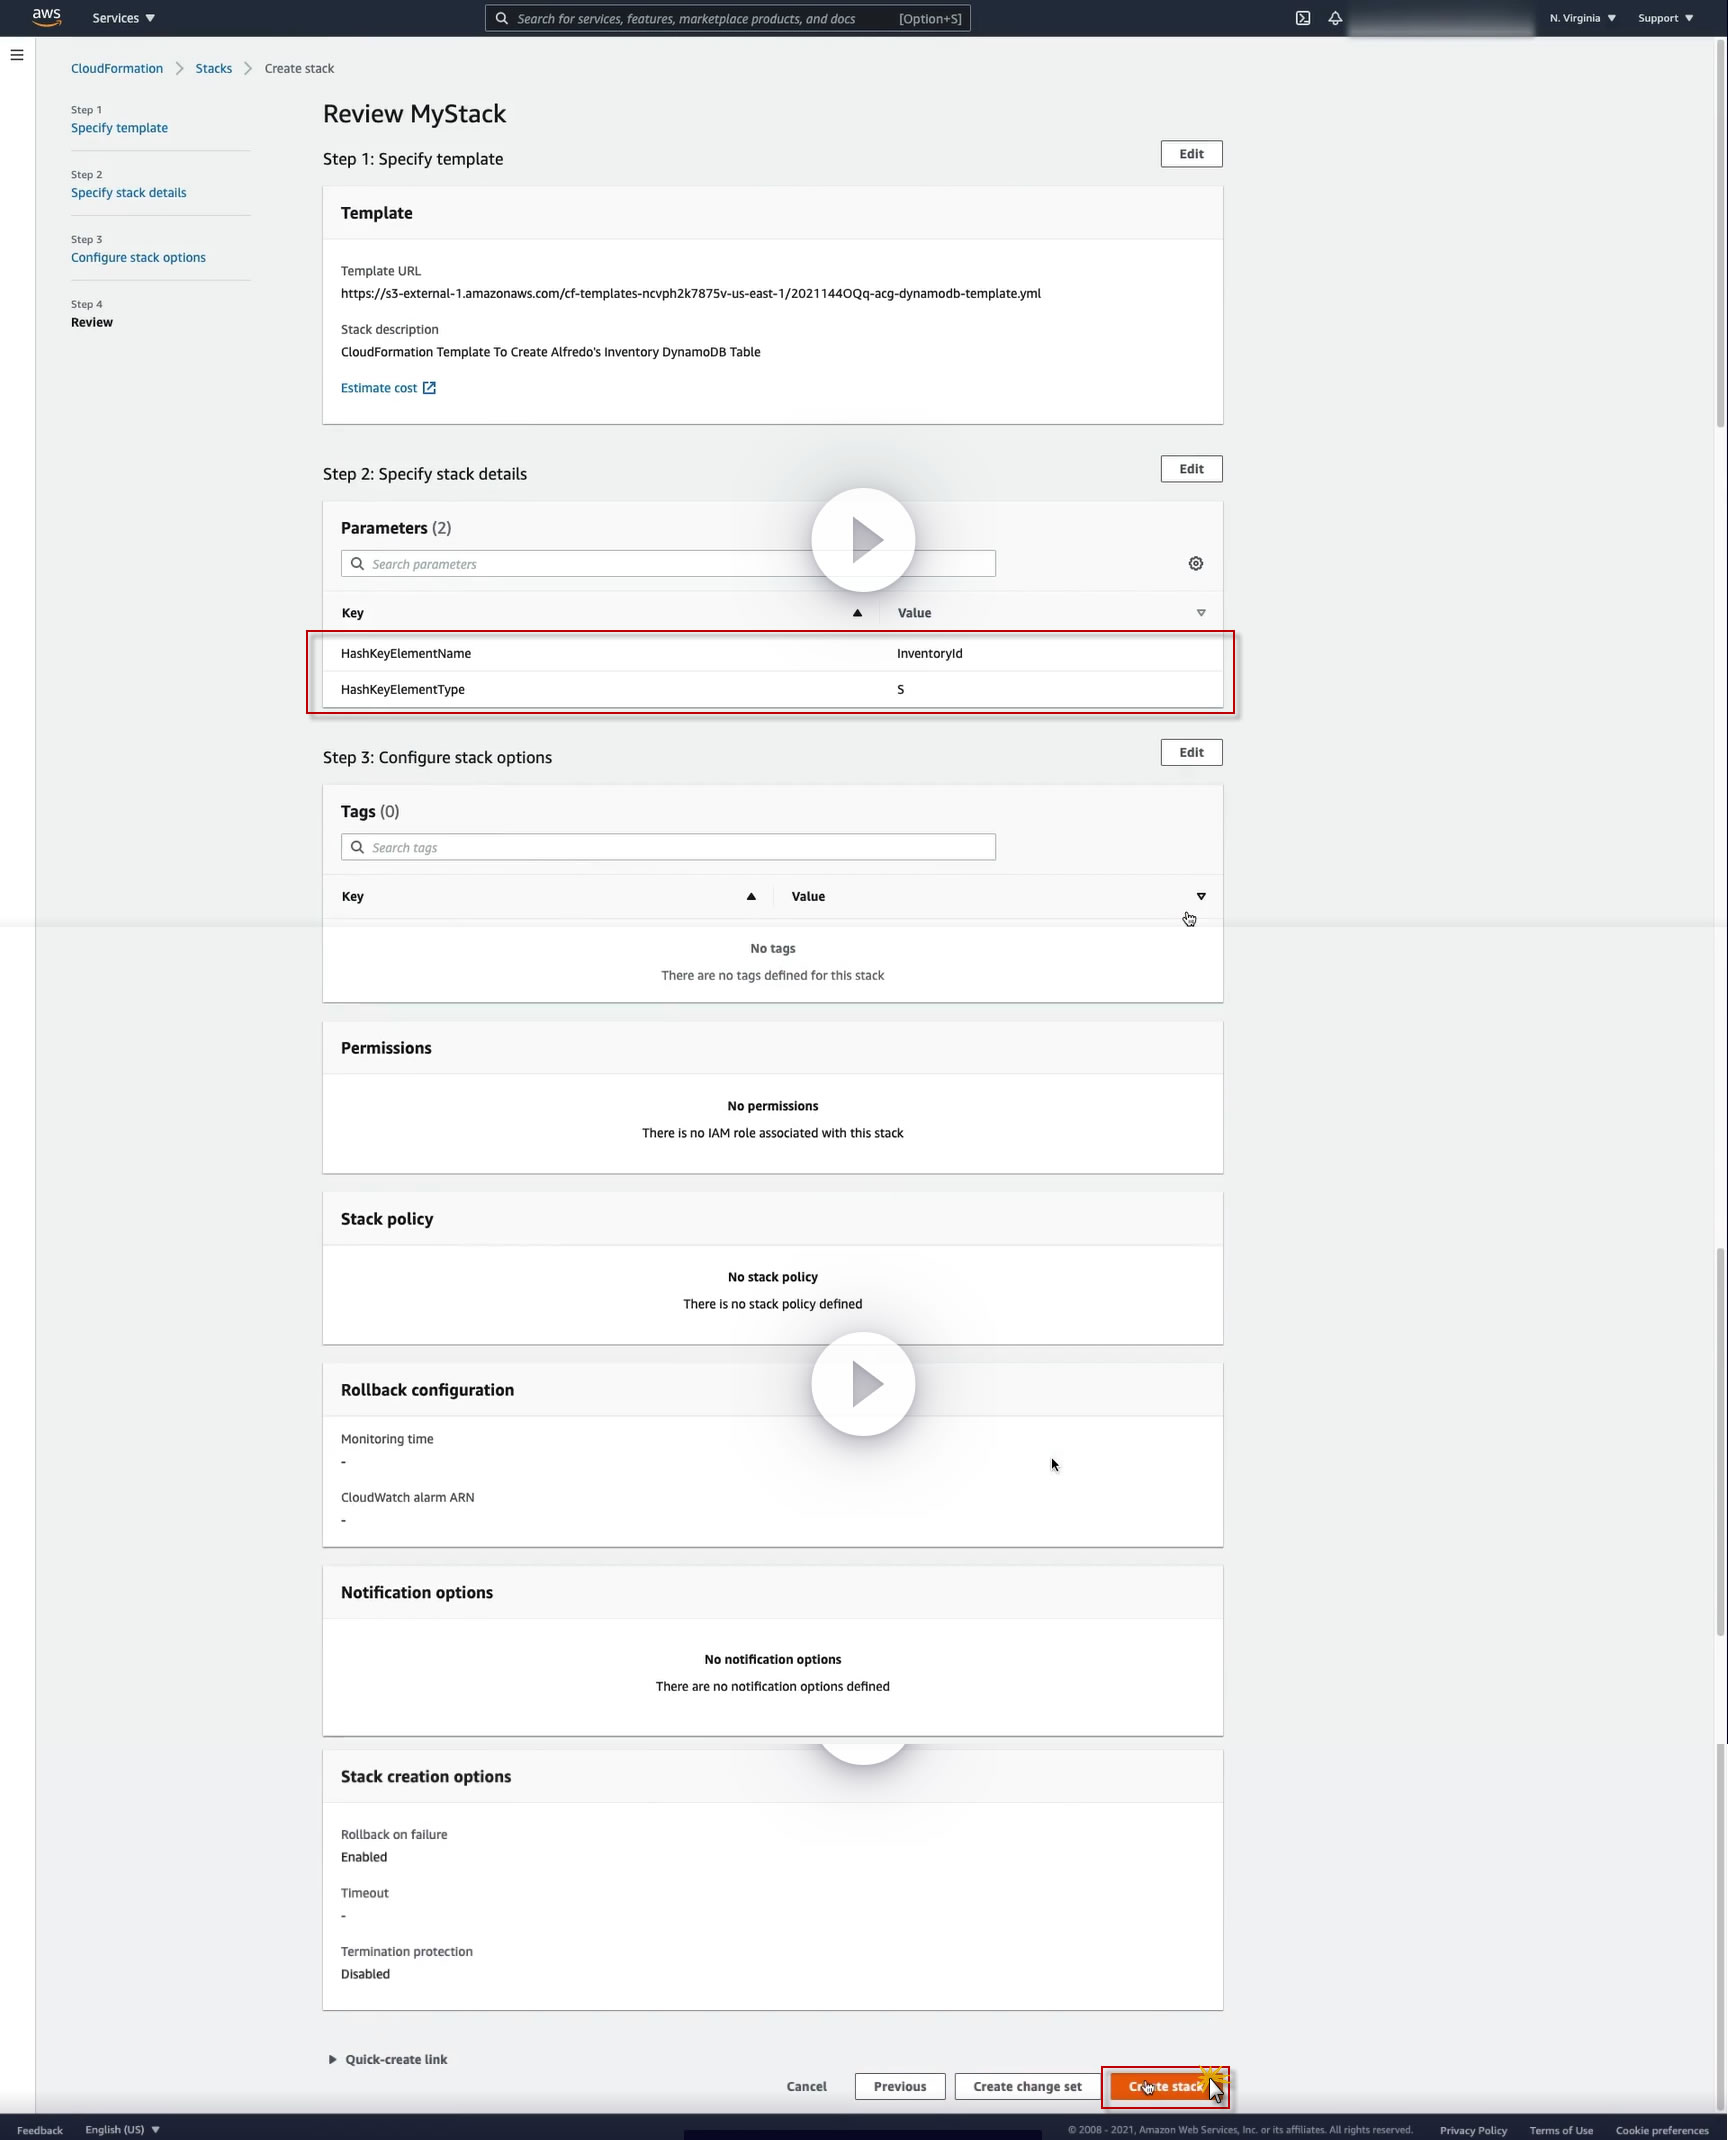Open the Support dropdown menu
The height and width of the screenshot is (2140, 1729).
coord(1665,18)
